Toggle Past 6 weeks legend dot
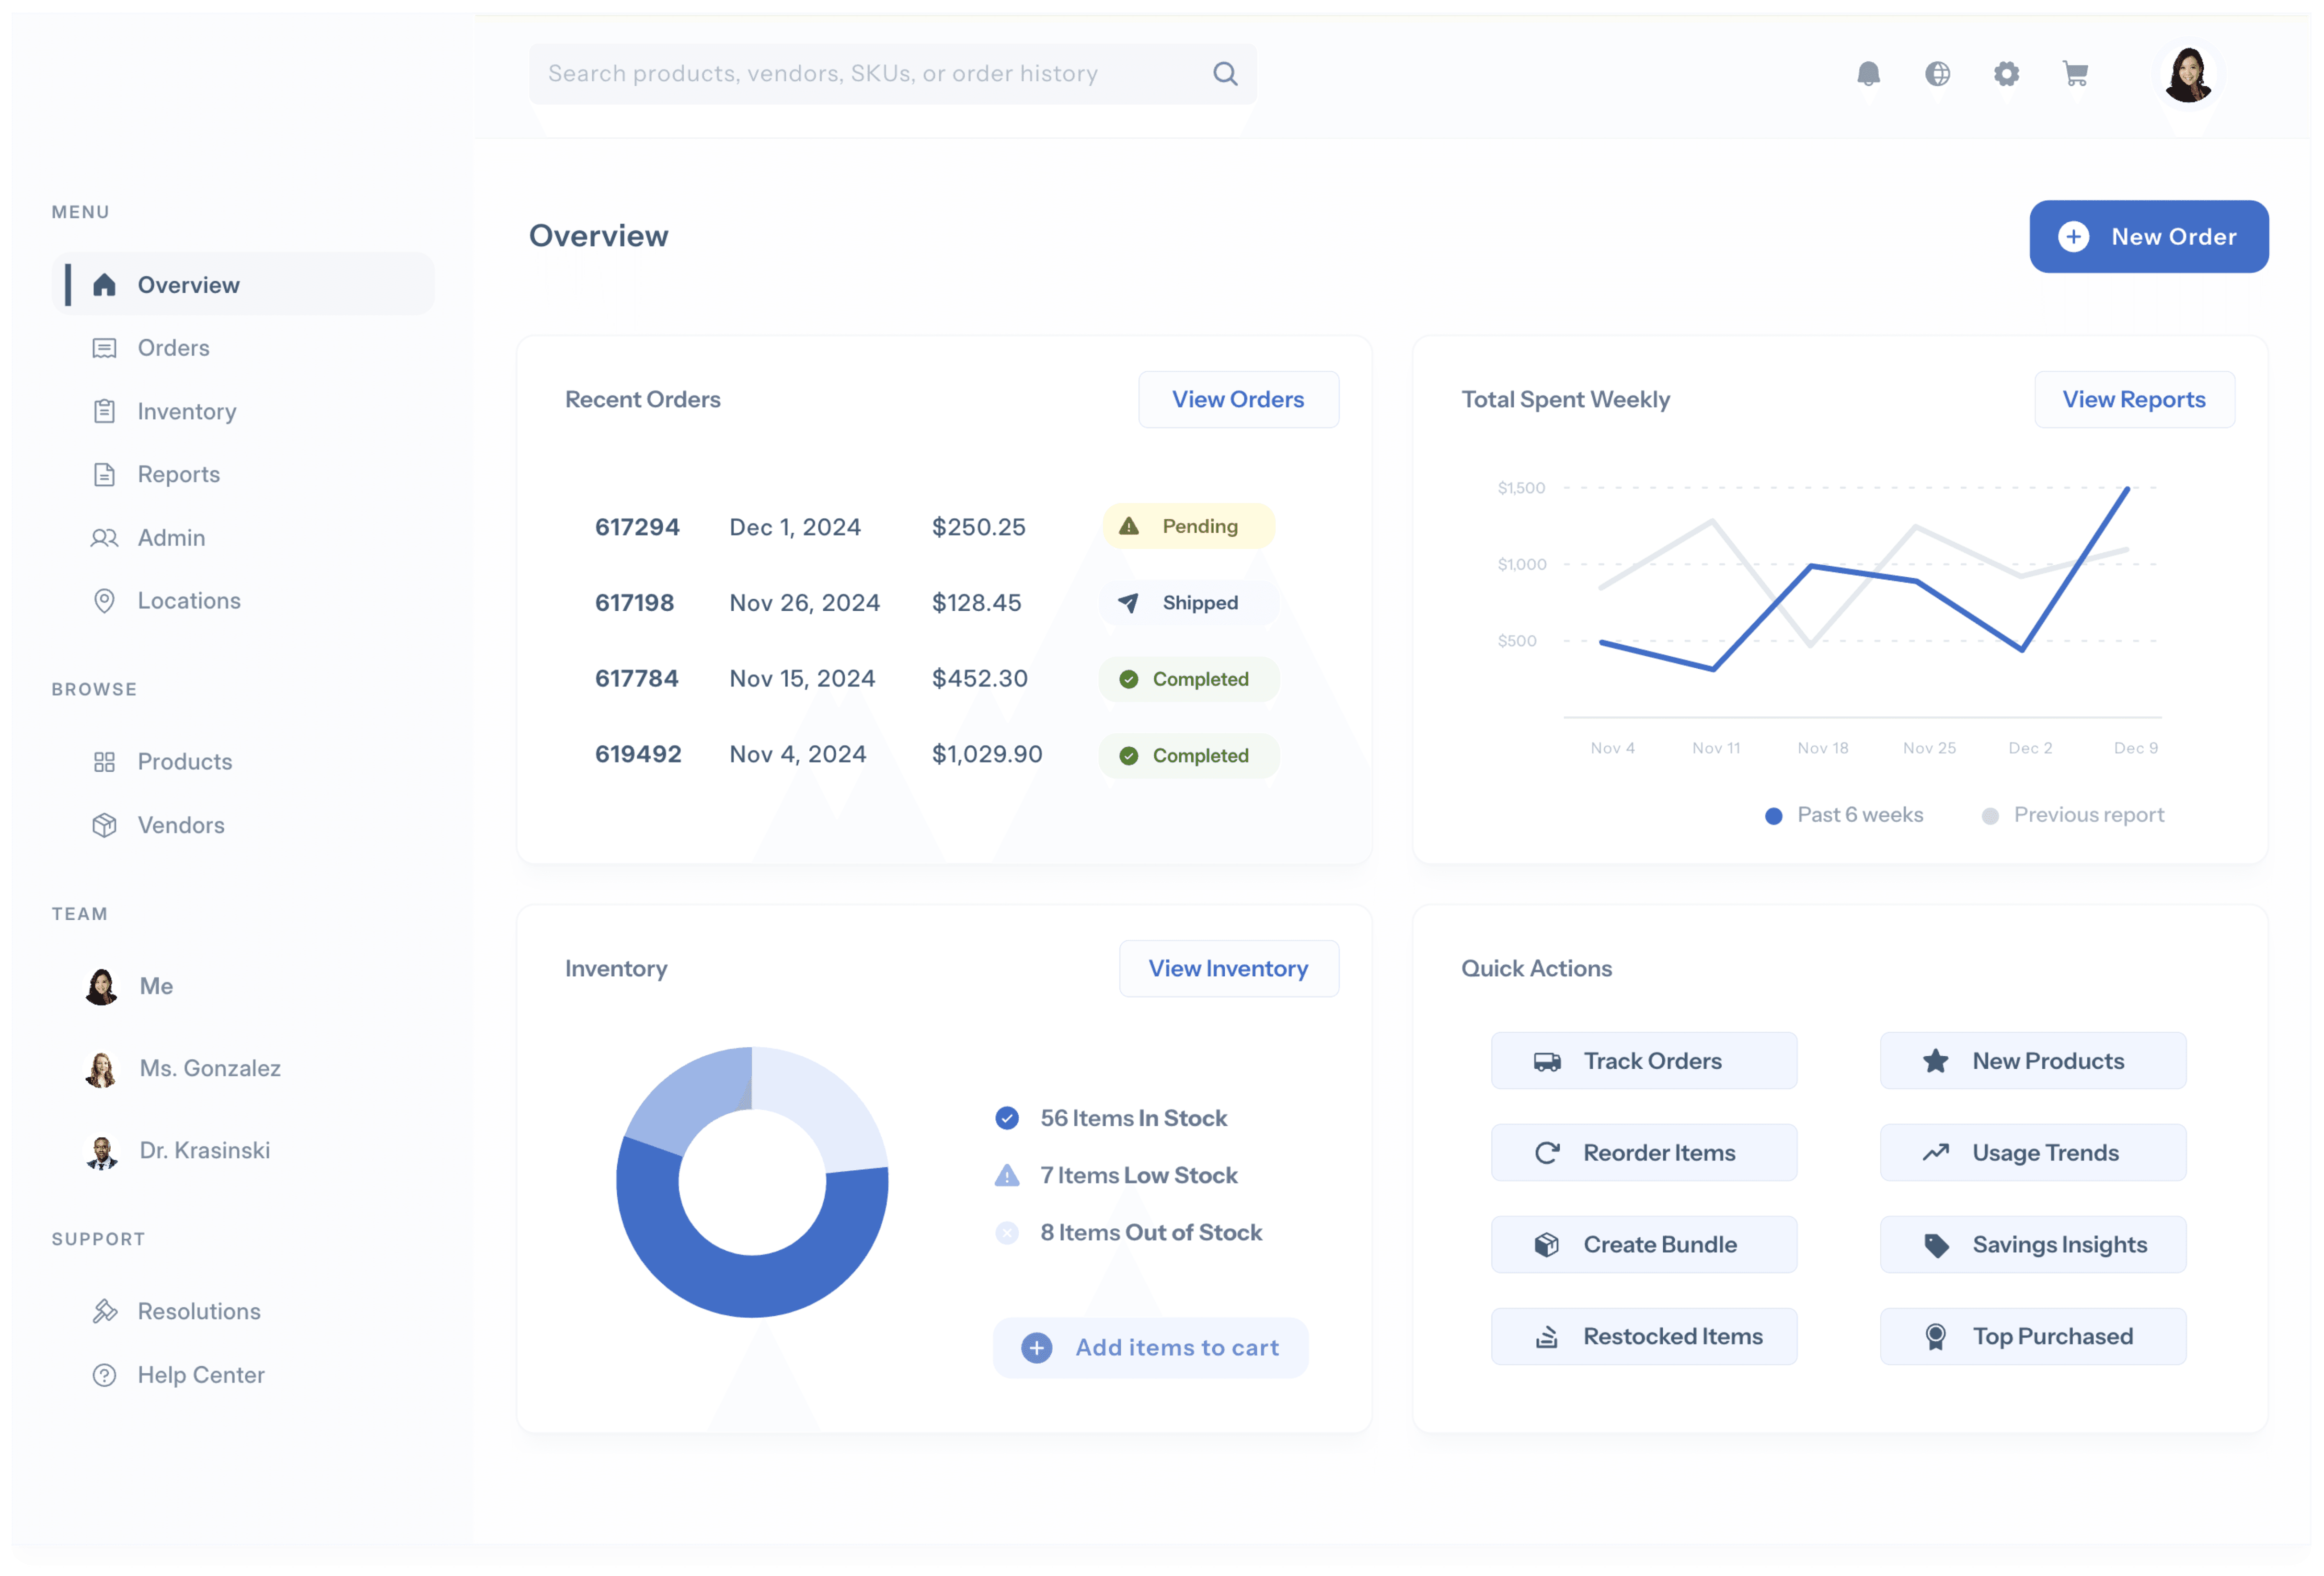 click(x=1773, y=816)
